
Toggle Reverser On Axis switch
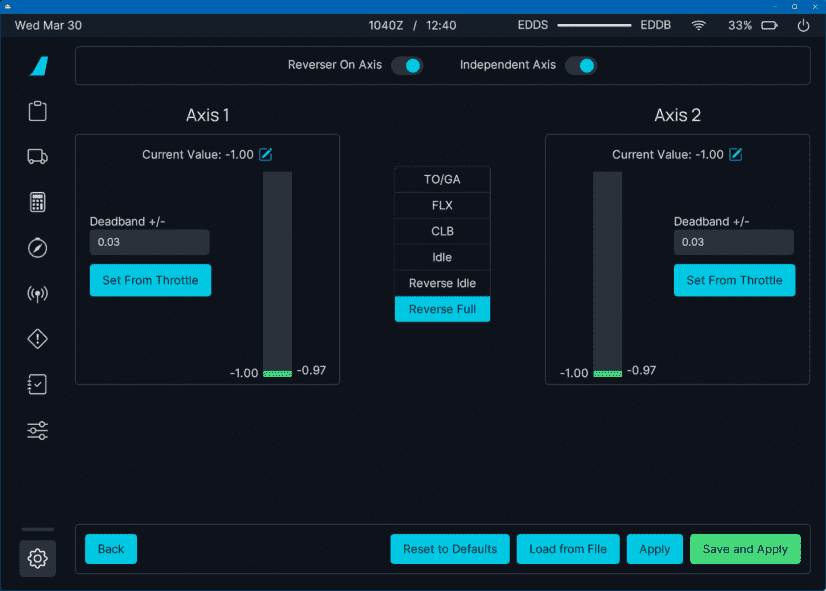pyautogui.click(x=406, y=65)
